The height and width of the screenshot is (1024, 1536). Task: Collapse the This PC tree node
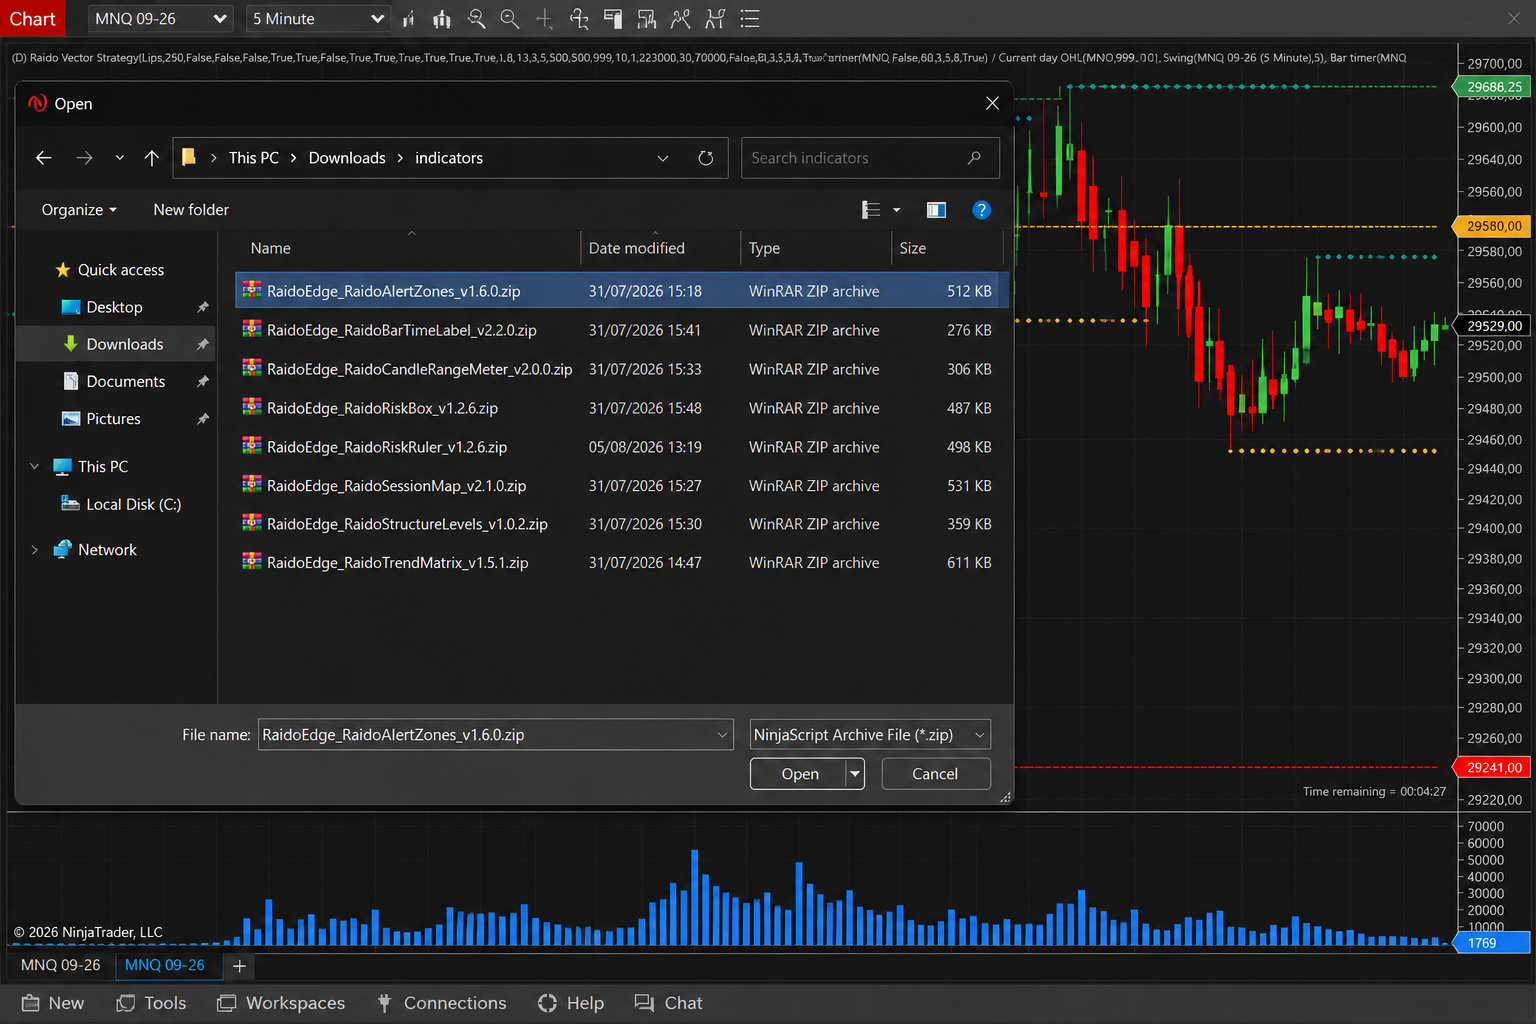[35, 467]
